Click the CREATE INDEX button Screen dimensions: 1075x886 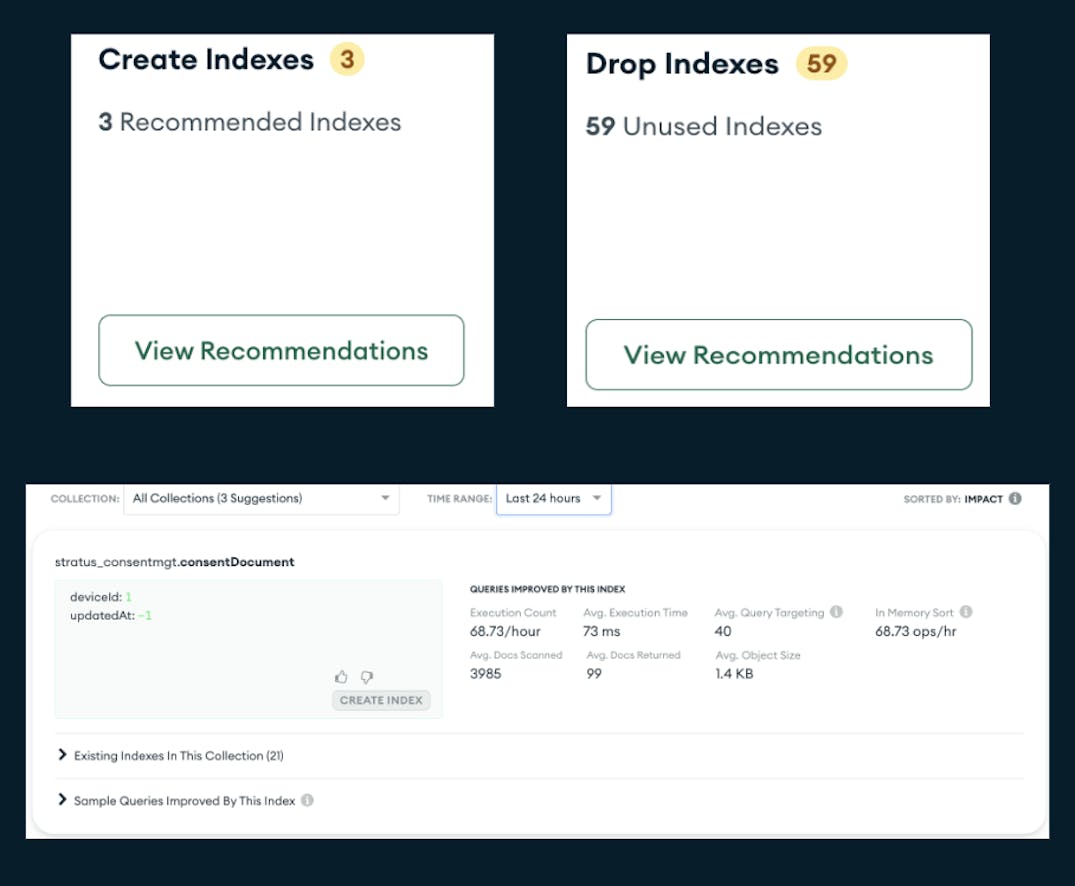point(380,700)
